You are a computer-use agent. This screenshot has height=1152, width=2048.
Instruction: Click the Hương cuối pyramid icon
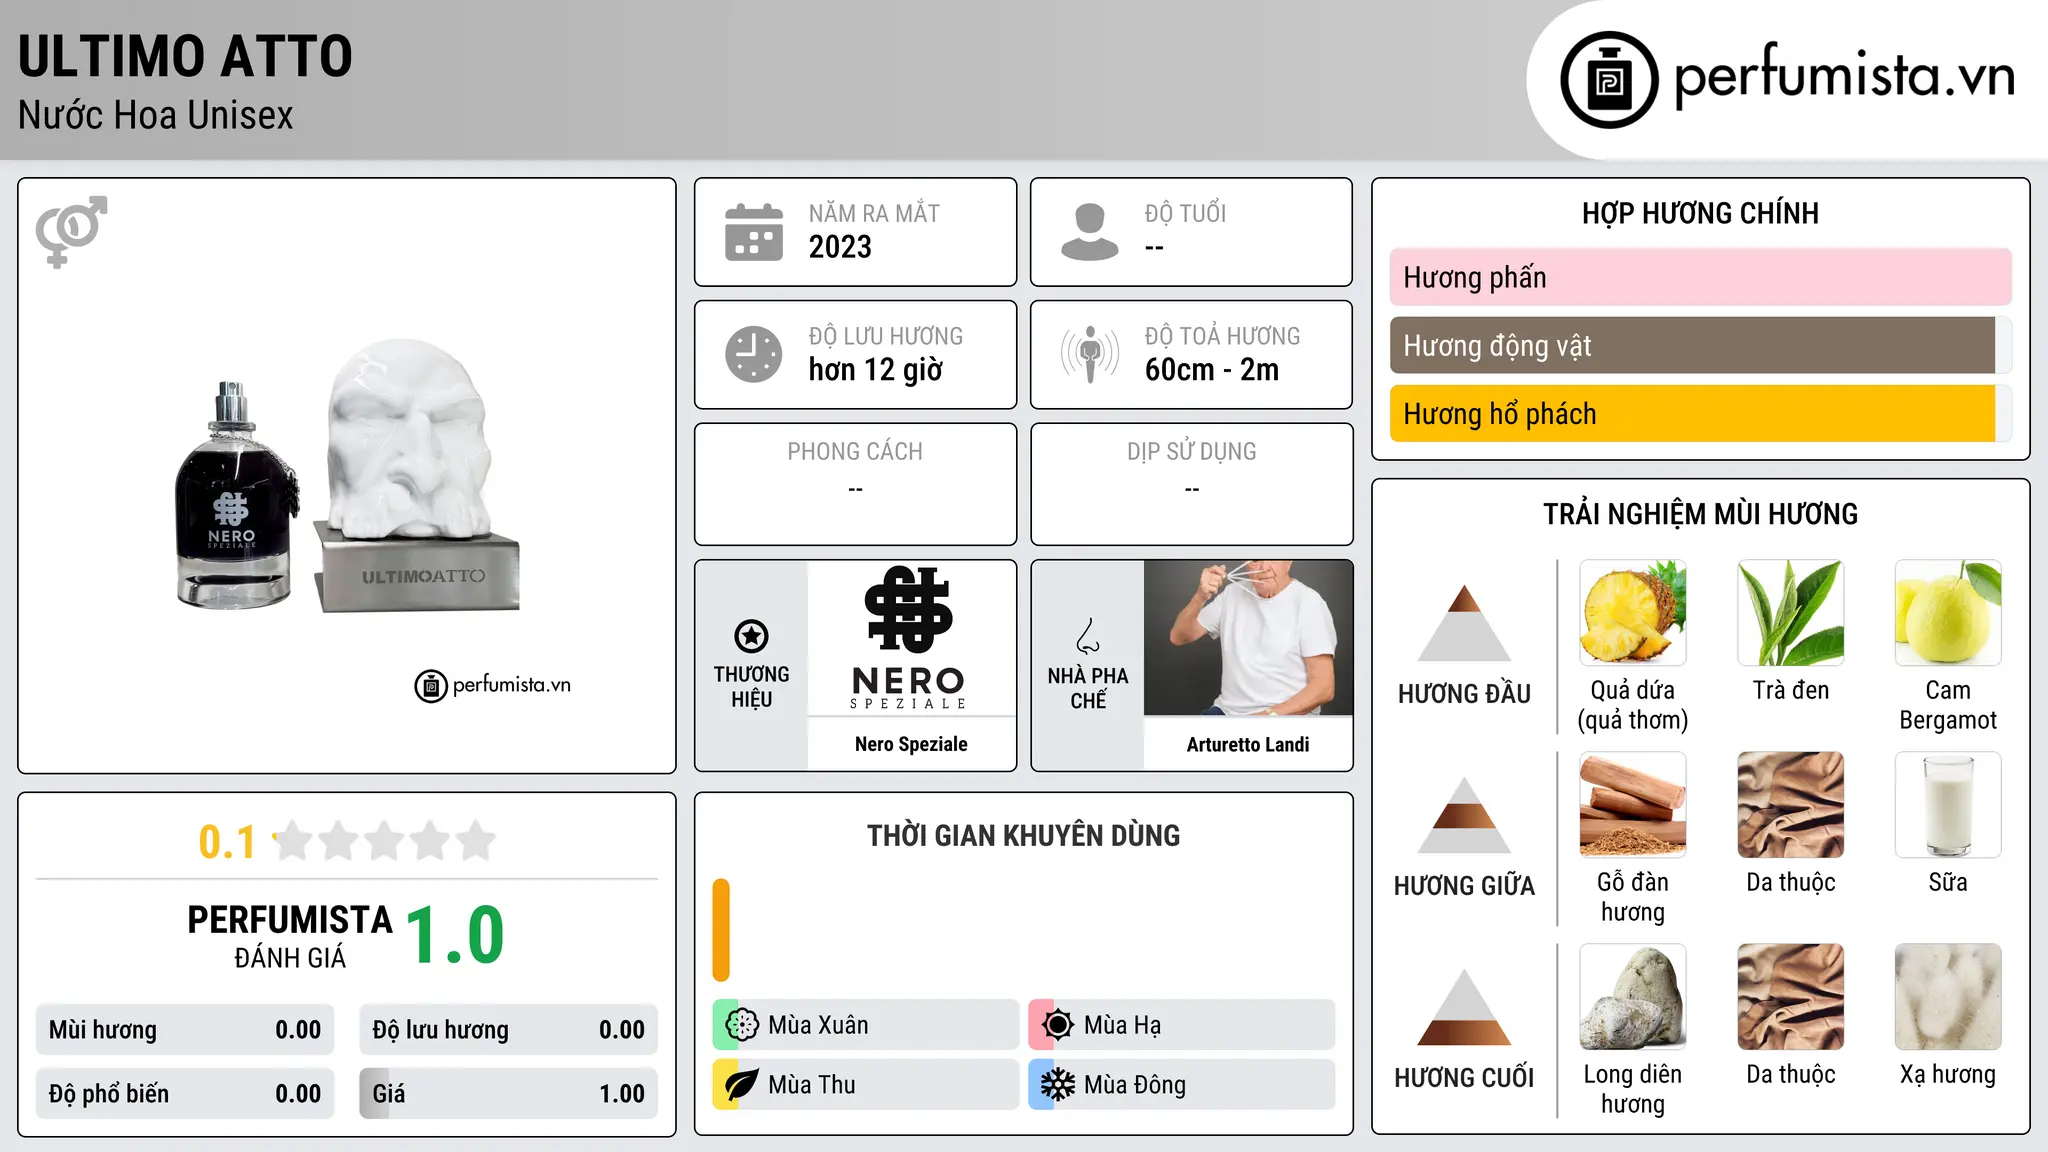(x=1465, y=1007)
